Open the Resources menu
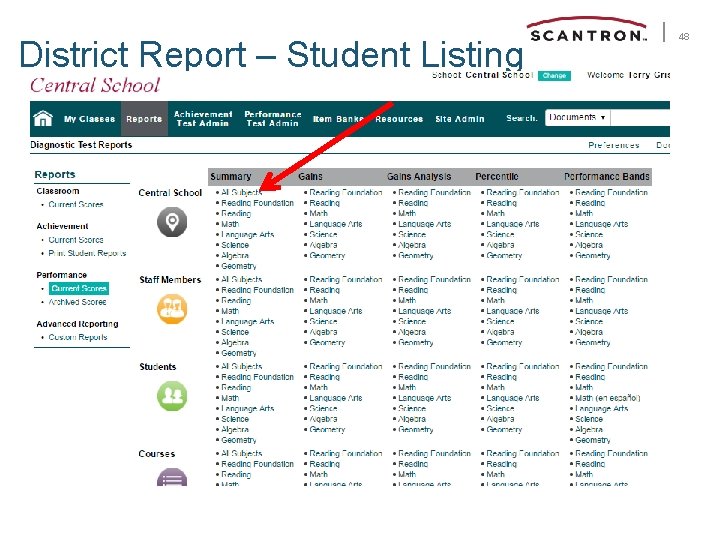Viewport: 720px width, 540px height. (x=399, y=119)
